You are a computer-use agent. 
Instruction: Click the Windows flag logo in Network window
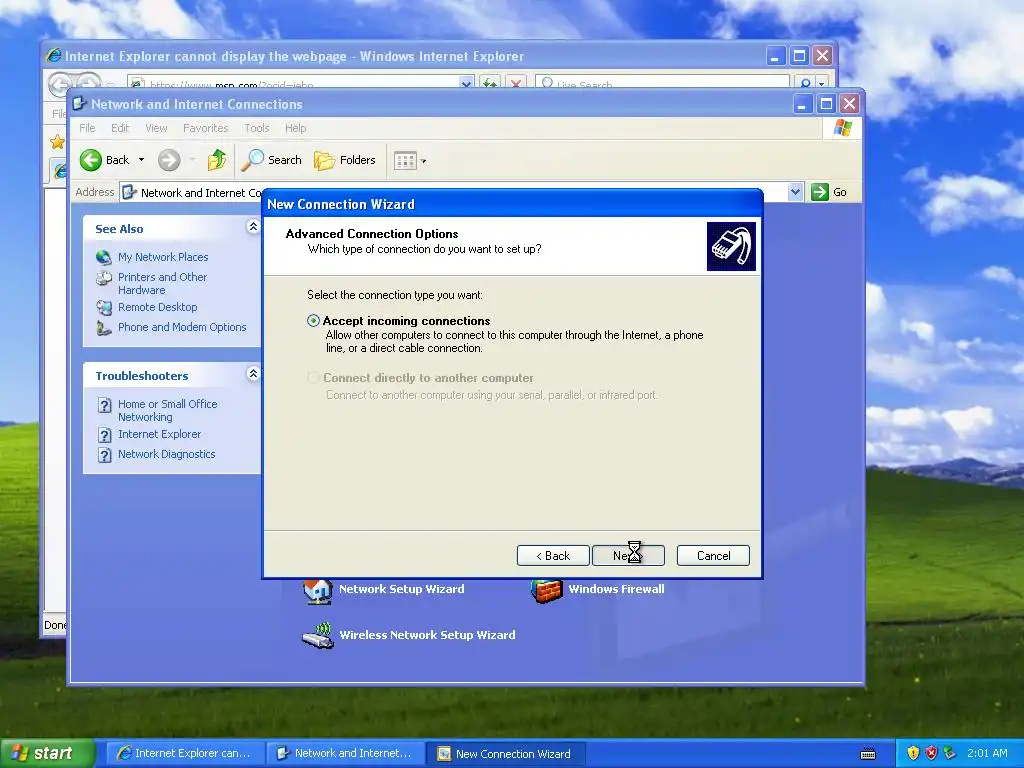coord(842,127)
